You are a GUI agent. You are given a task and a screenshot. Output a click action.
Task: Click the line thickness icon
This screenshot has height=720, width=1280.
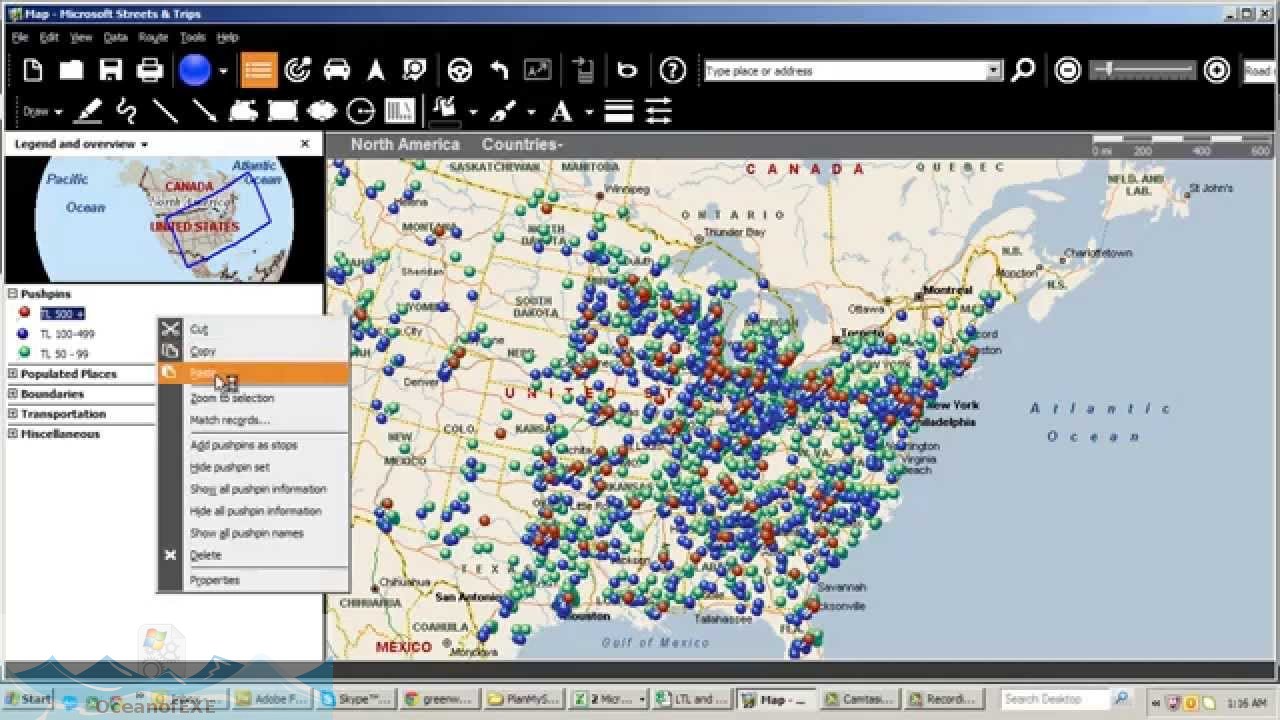click(619, 111)
